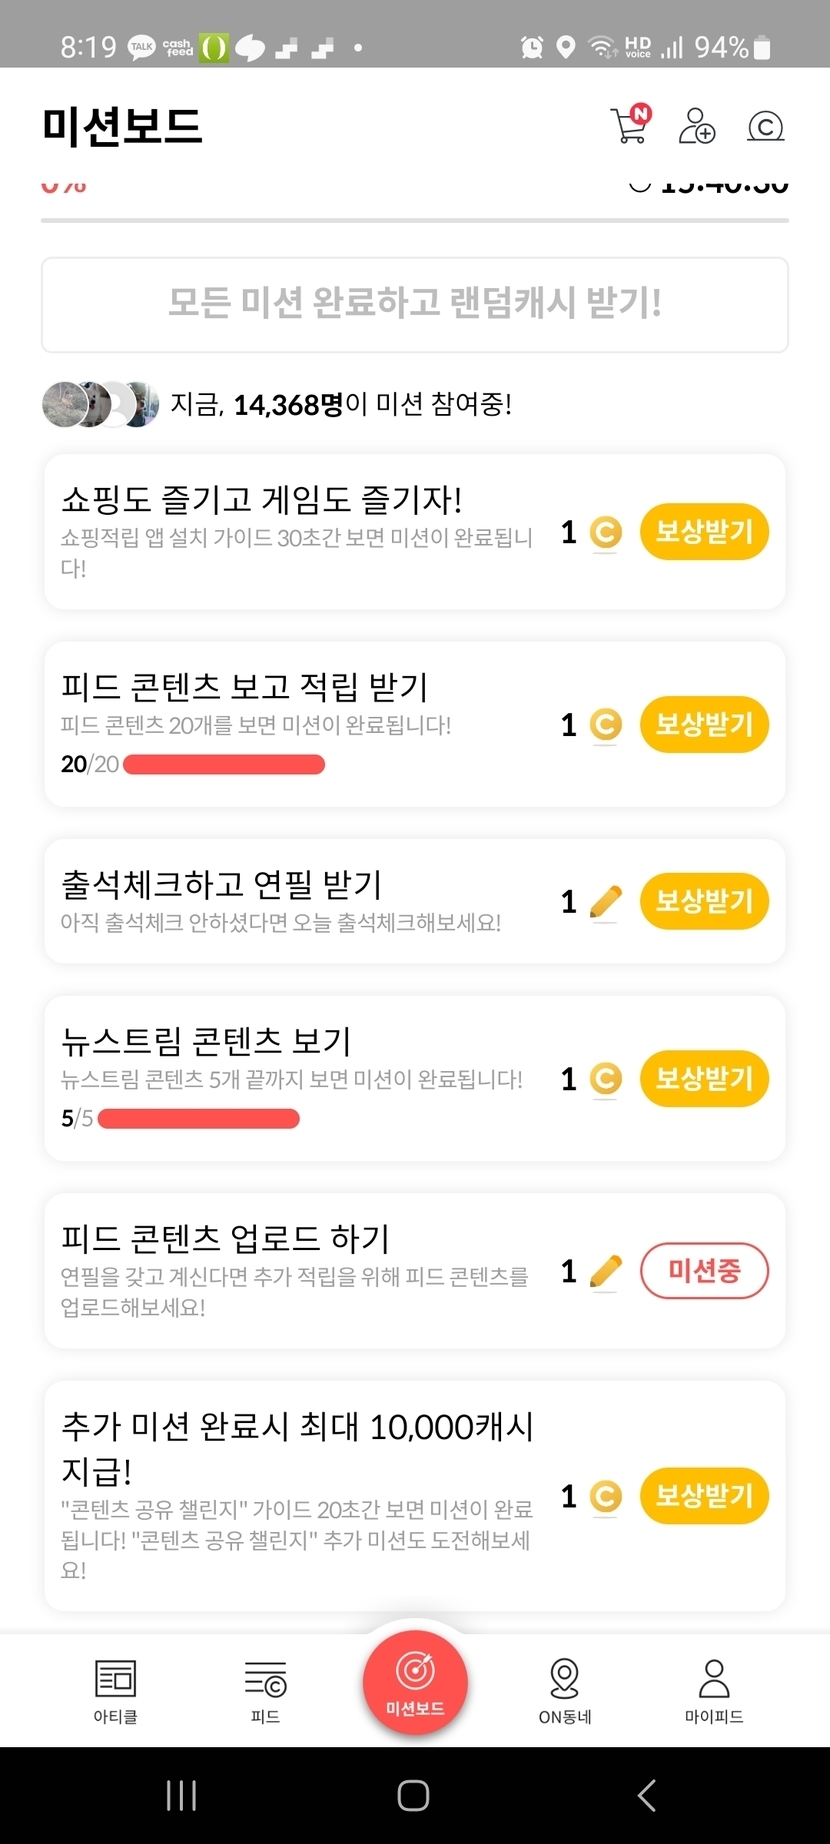Screen dimensions: 830x1844
Task: Open the cash coin icon in header
Action: tap(765, 126)
